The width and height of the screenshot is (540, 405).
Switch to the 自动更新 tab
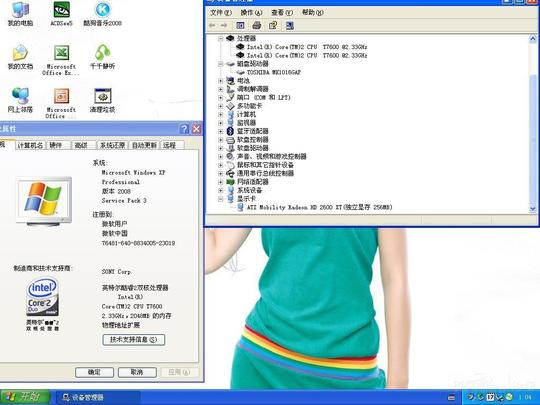pos(144,145)
